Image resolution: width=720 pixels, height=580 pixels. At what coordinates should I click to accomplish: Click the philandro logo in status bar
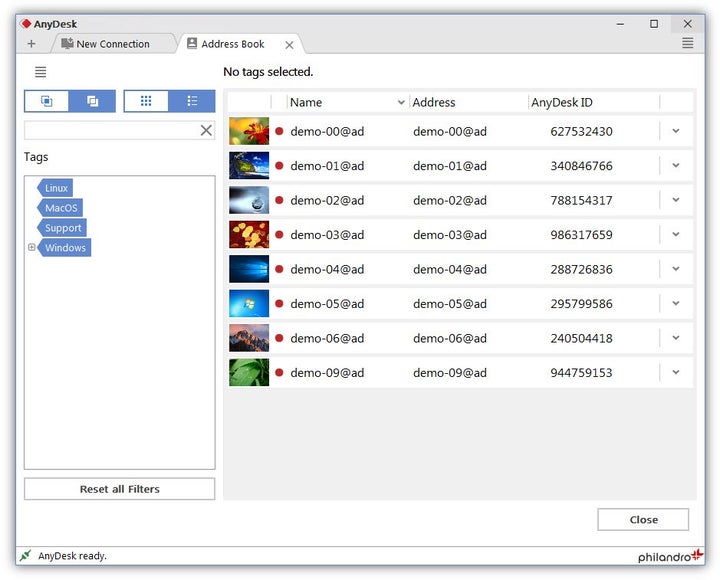[670, 556]
